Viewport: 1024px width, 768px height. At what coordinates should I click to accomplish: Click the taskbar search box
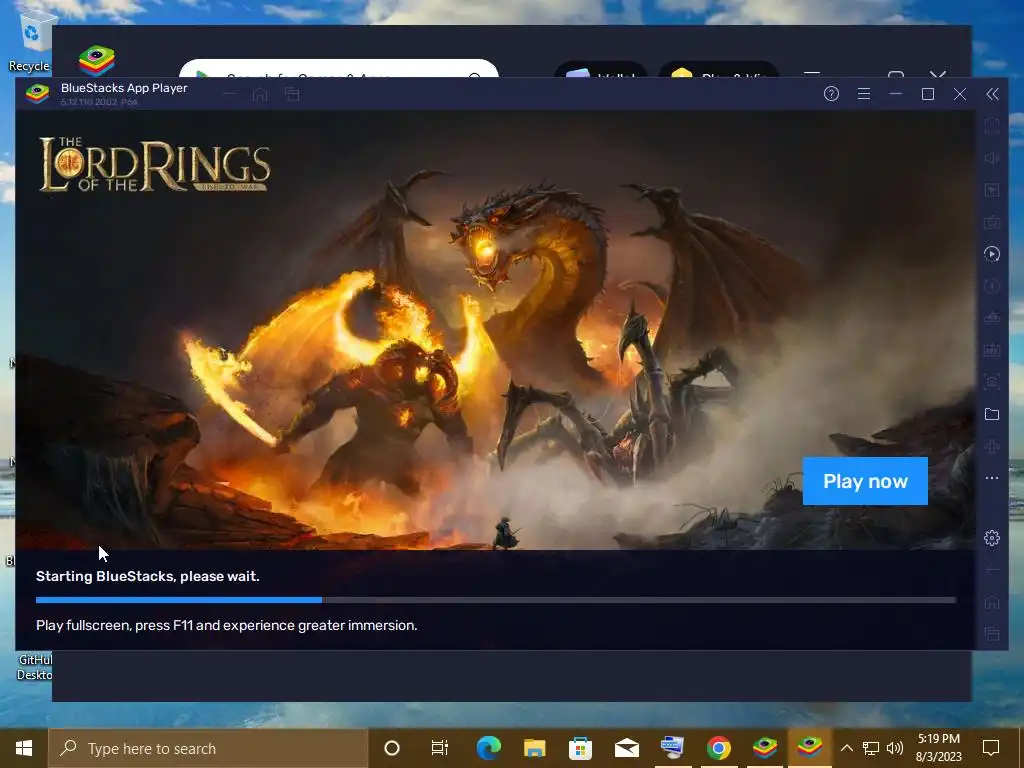tap(208, 748)
